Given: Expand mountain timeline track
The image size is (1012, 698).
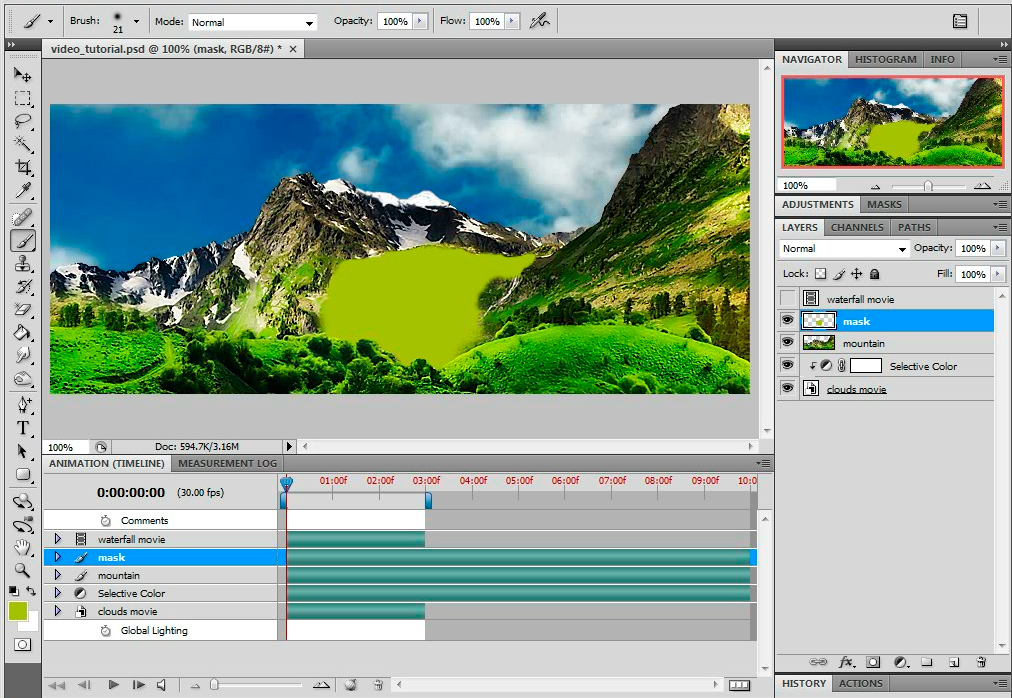Looking at the screenshot, I should point(58,575).
